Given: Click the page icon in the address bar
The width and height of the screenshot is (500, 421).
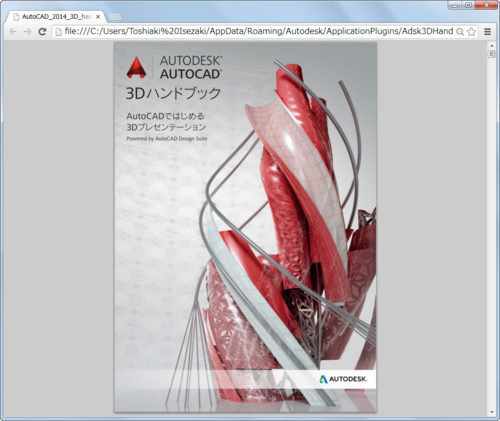Looking at the screenshot, I should tap(59, 32).
